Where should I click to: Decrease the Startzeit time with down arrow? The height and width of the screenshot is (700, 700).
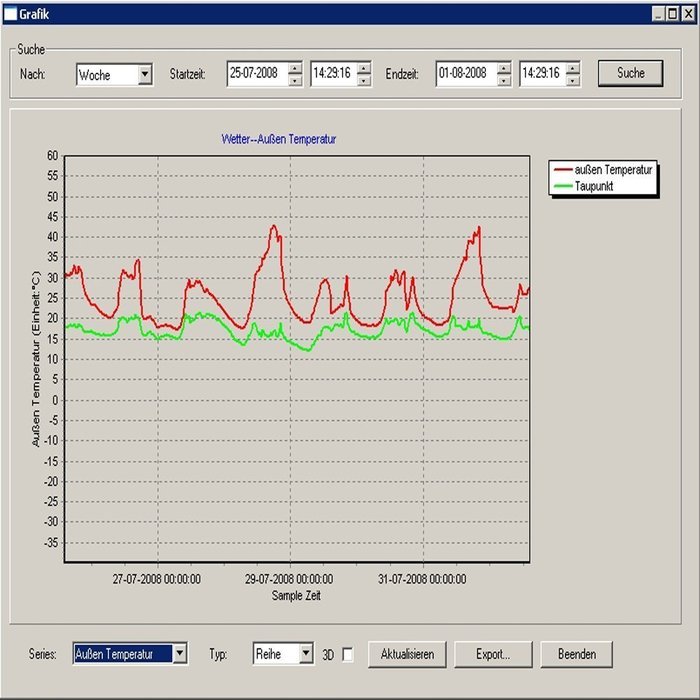[x=364, y=80]
